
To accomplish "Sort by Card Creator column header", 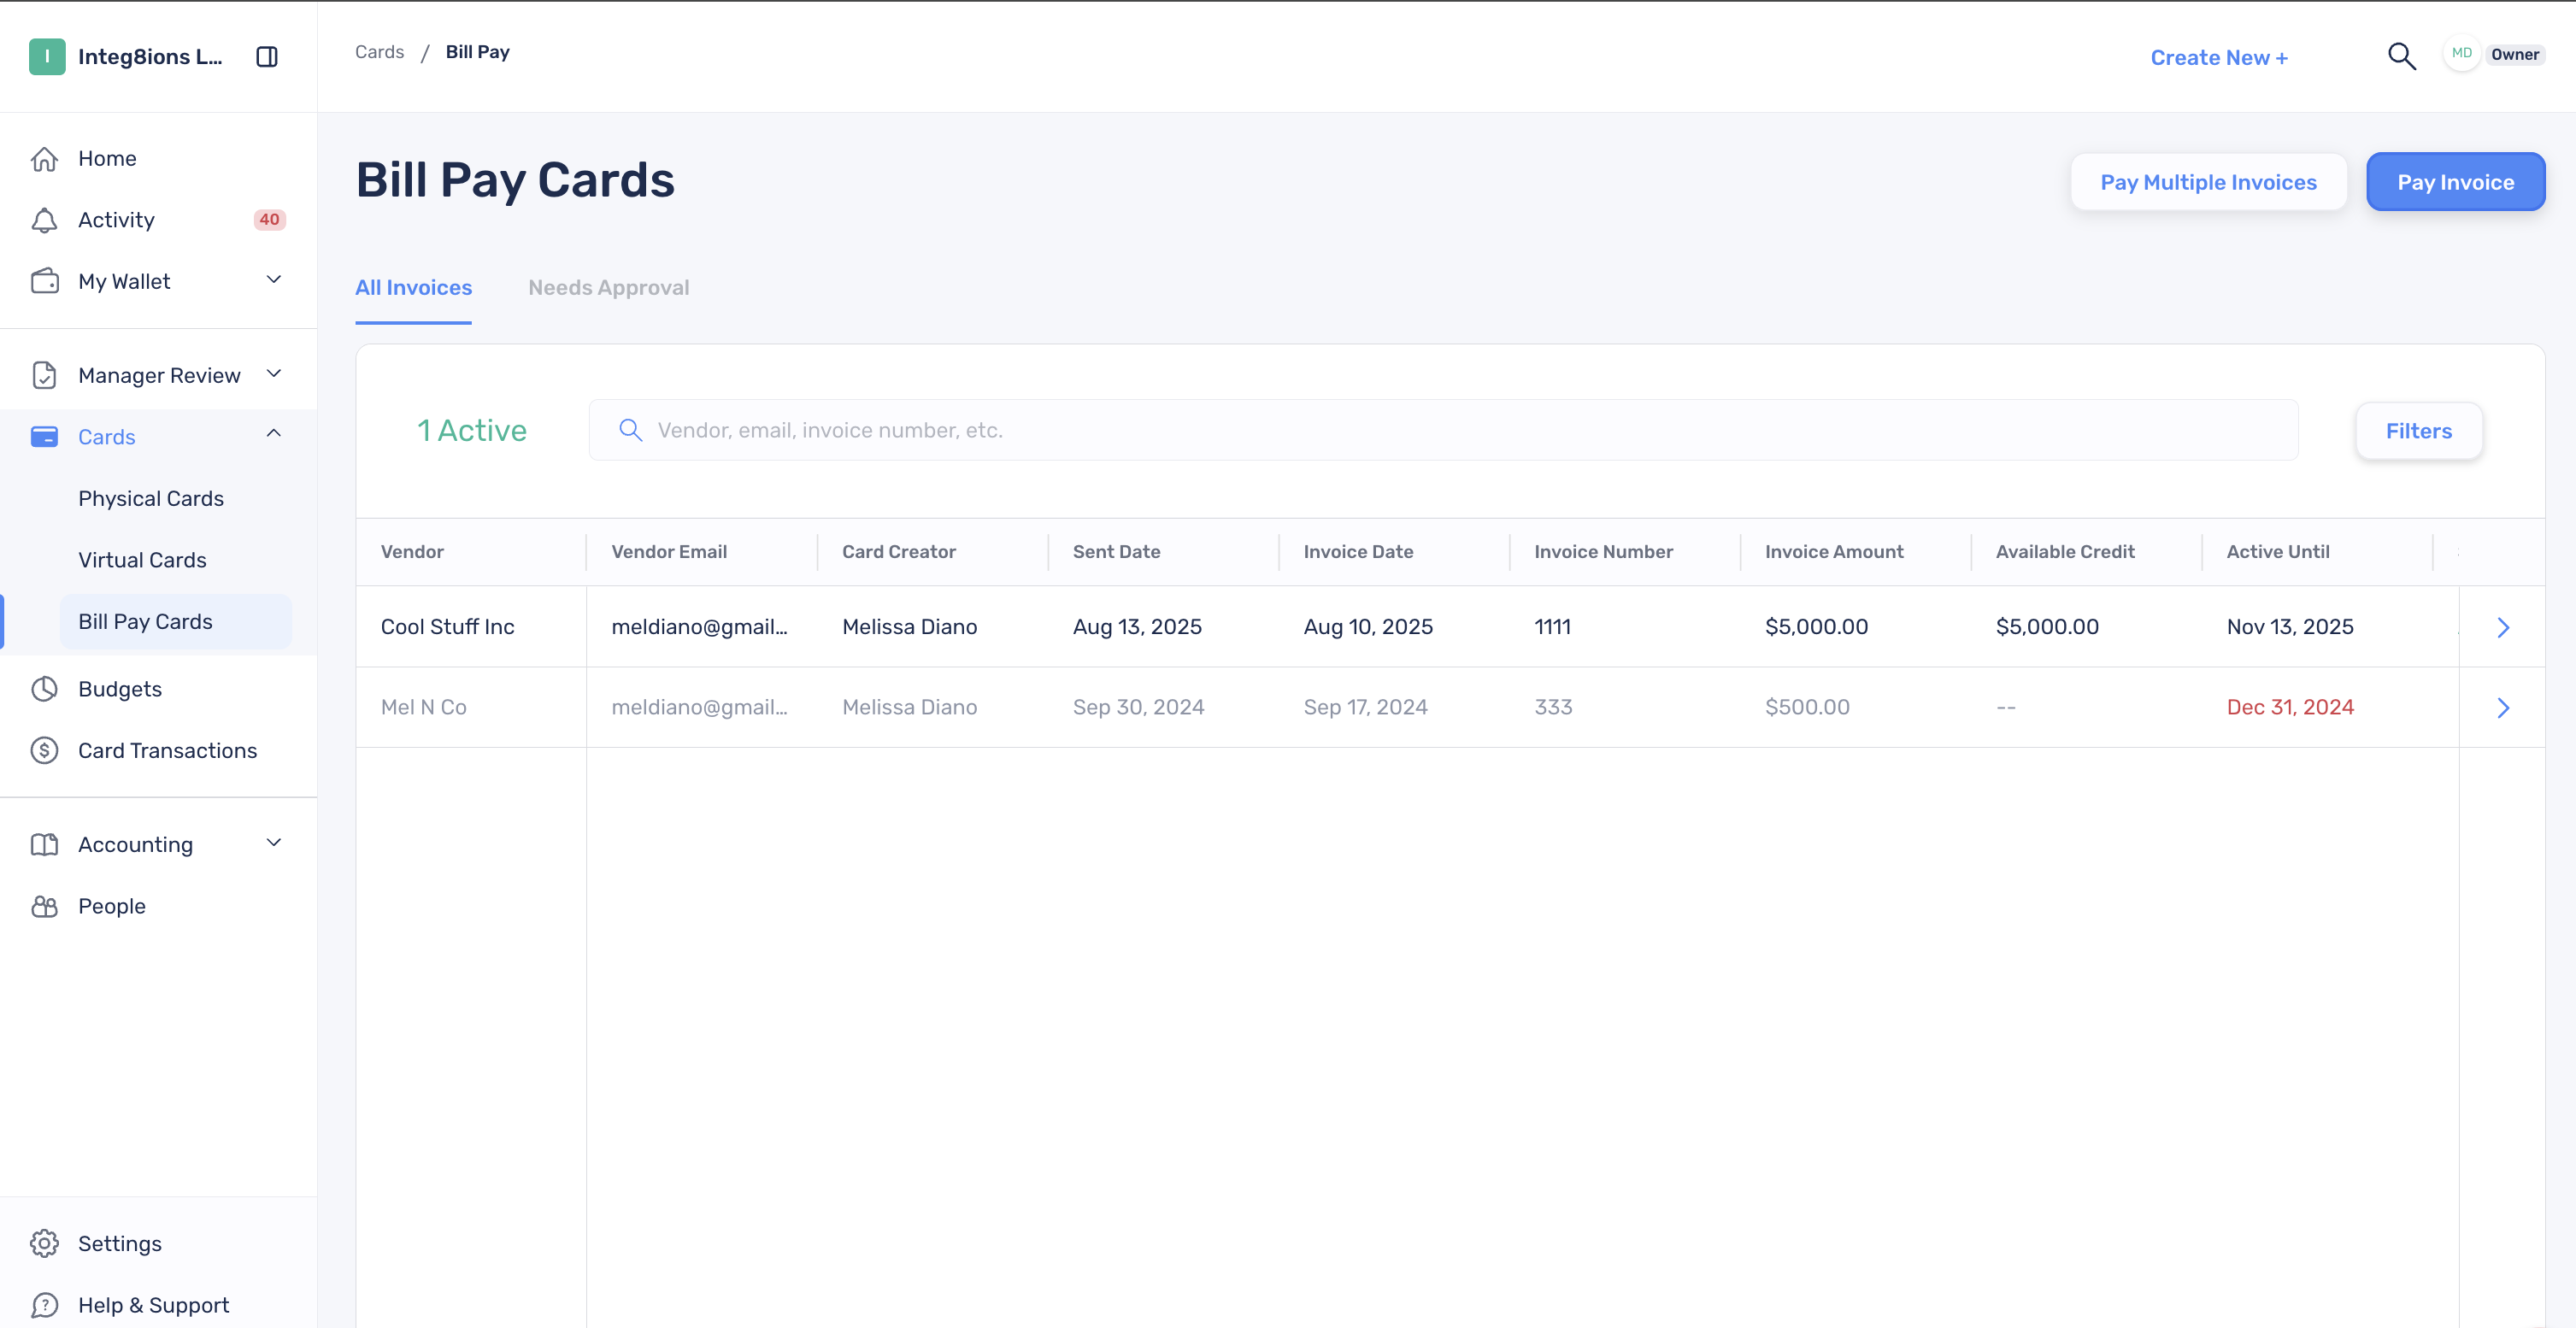I will (898, 552).
